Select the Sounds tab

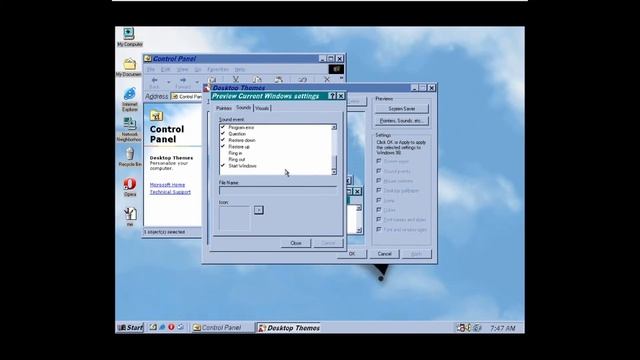(244, 107)
